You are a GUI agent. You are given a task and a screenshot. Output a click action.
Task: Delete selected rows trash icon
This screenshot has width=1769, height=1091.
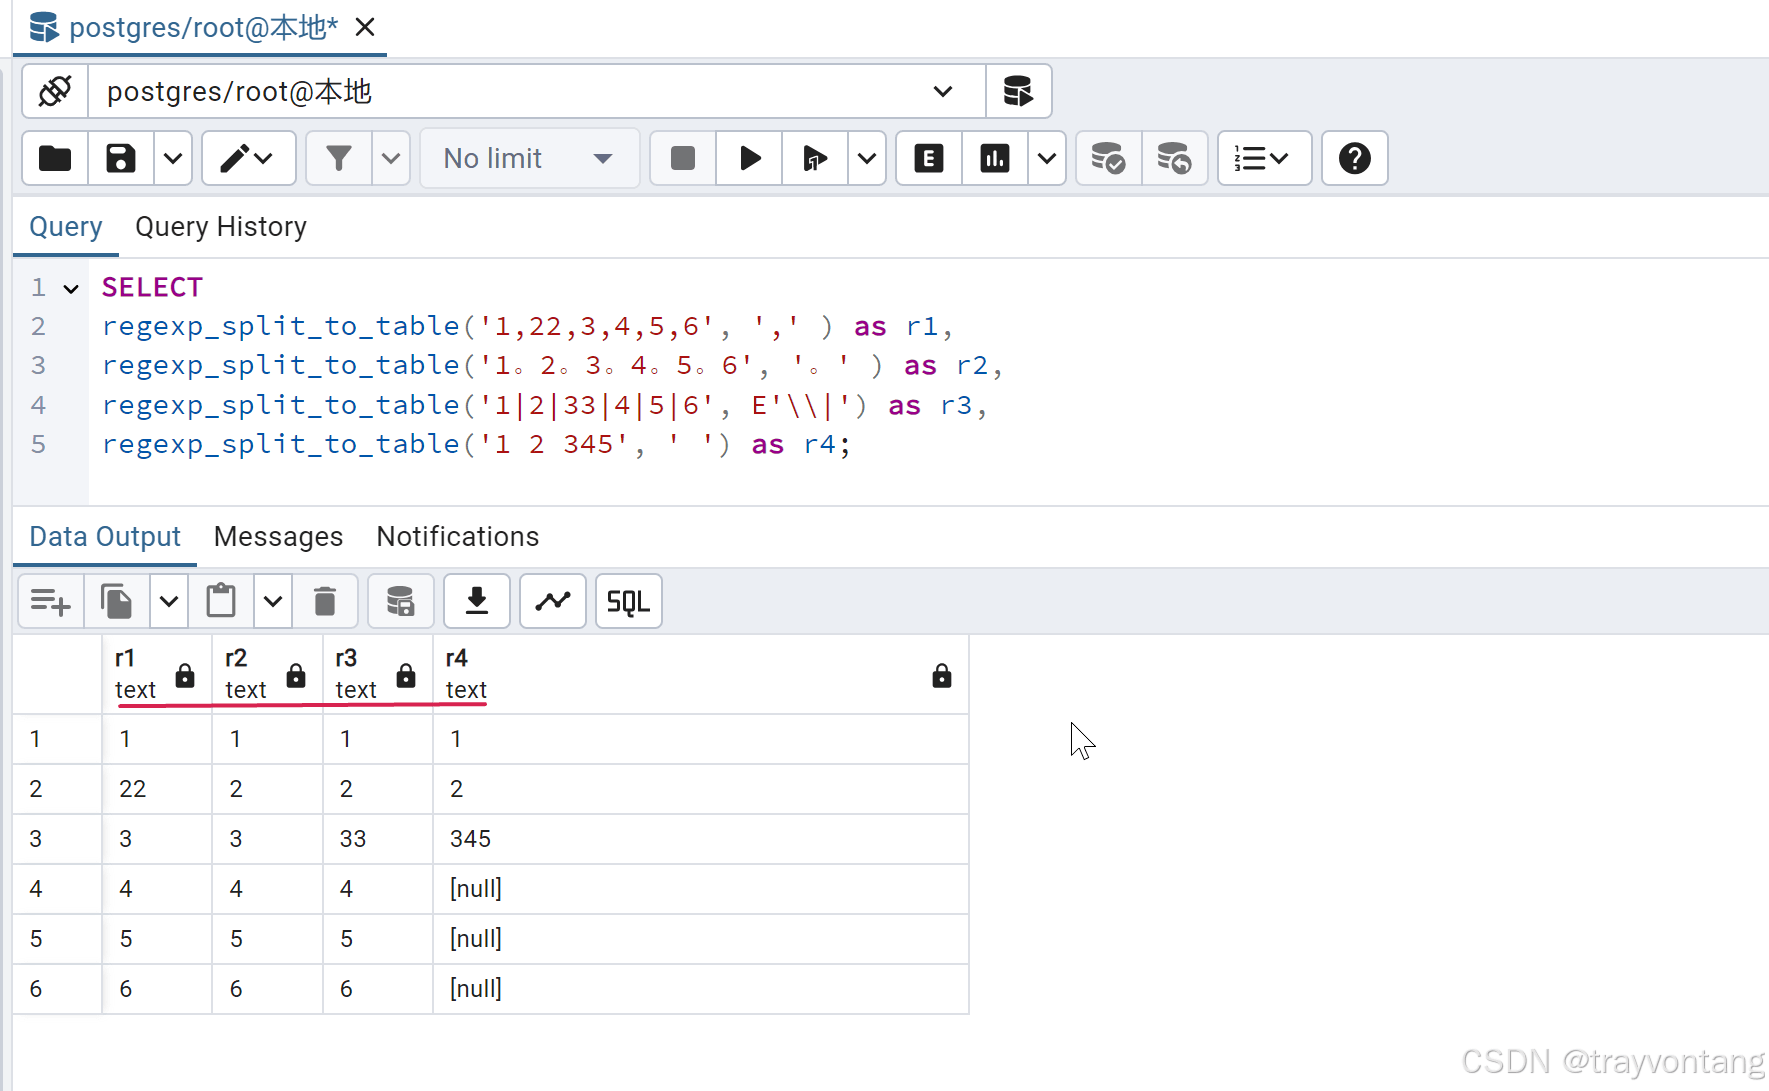[325, 601]
